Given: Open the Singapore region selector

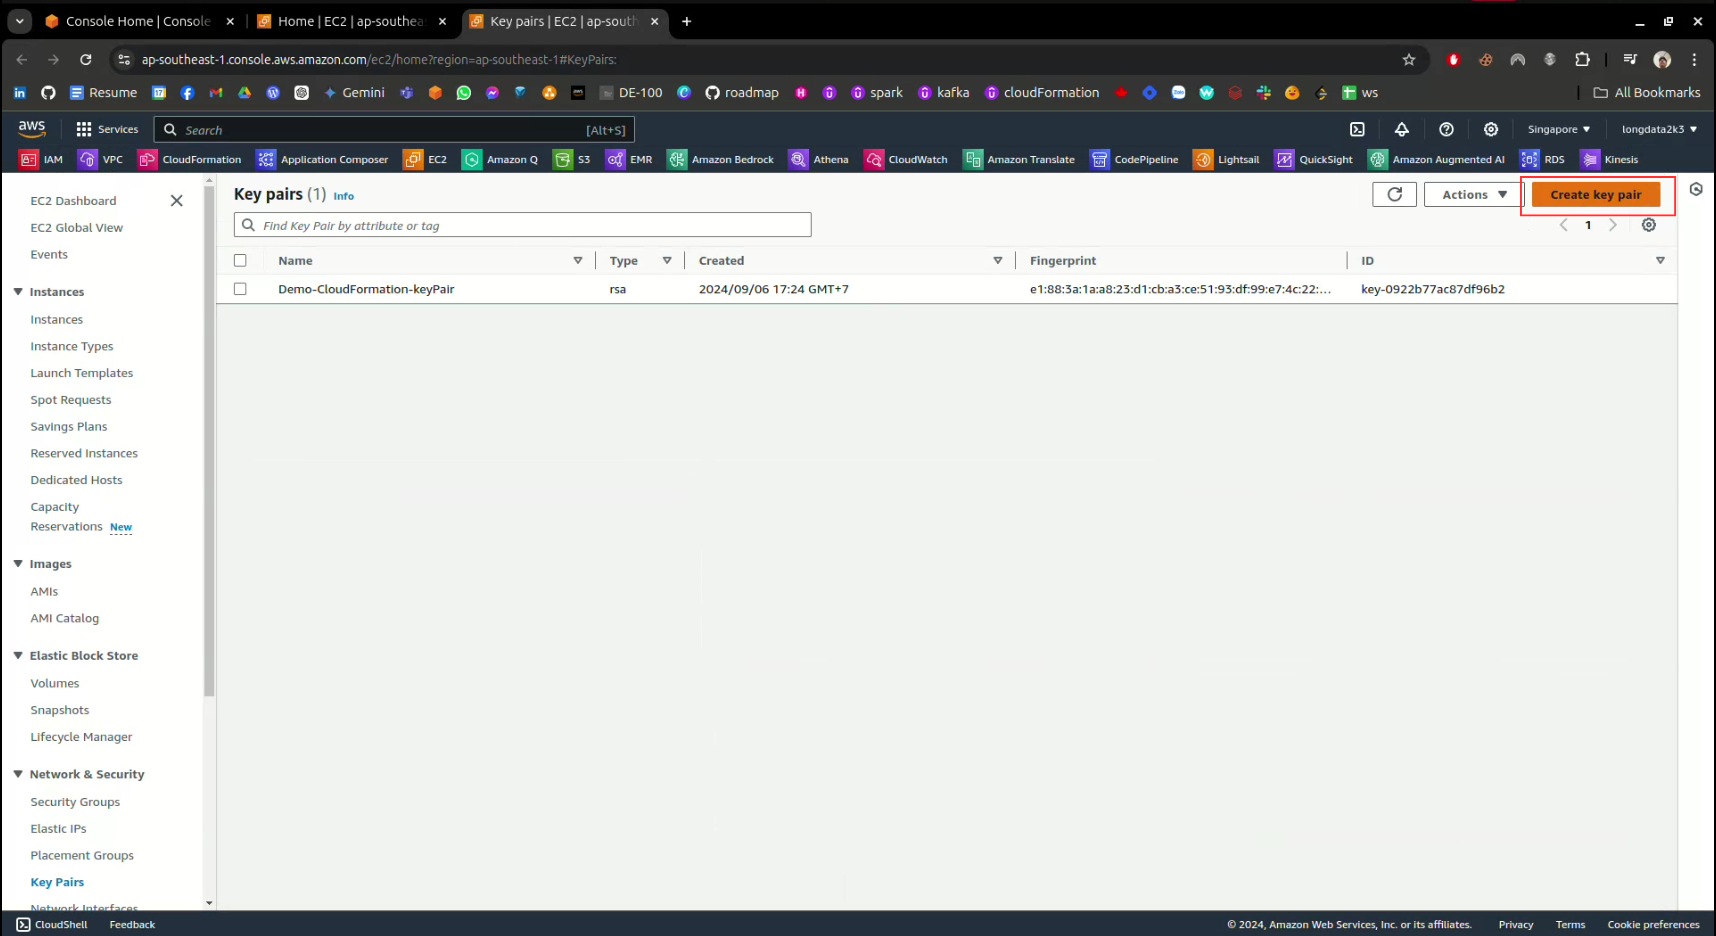Looking at the screenshot, I should click(1558, 129).
